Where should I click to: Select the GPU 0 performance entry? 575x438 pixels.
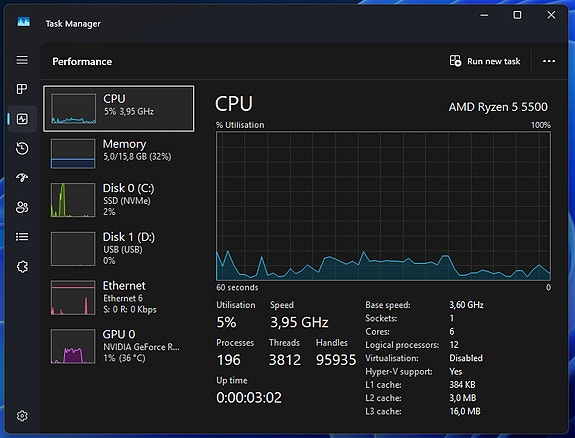(x=118, y=346)
